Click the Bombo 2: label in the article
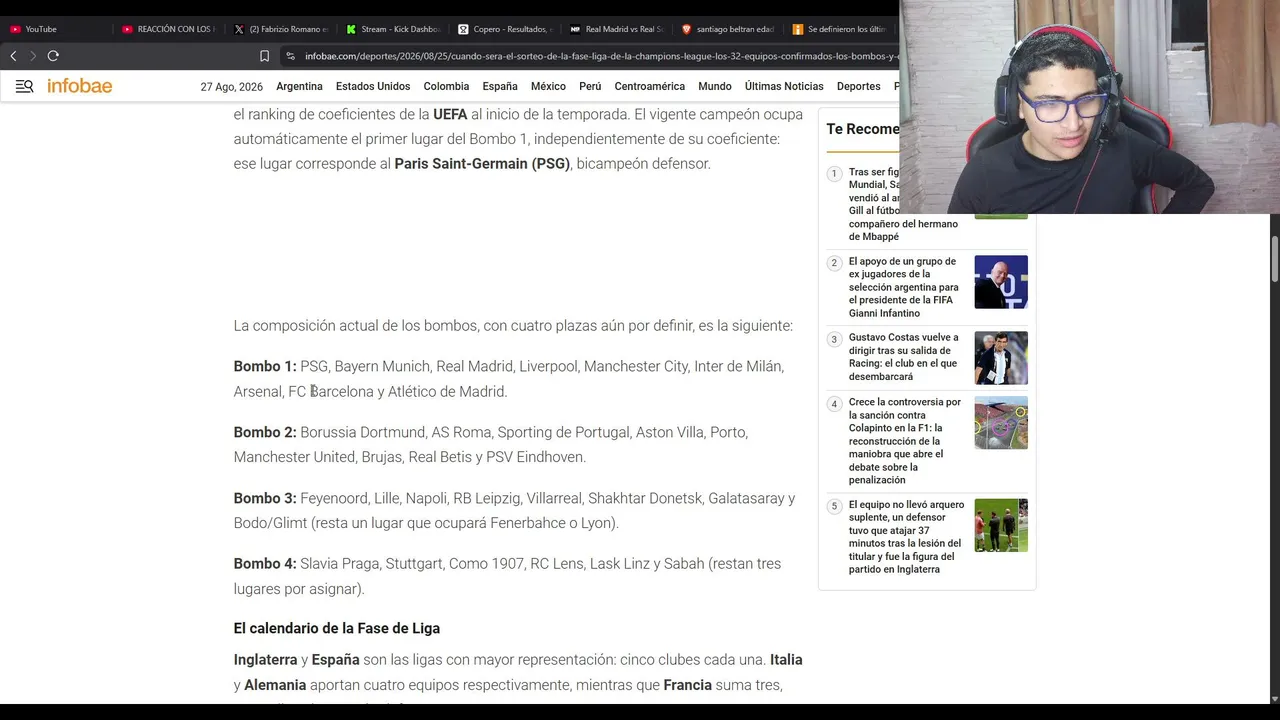The image size is (1280, 720). coord(265,432)
